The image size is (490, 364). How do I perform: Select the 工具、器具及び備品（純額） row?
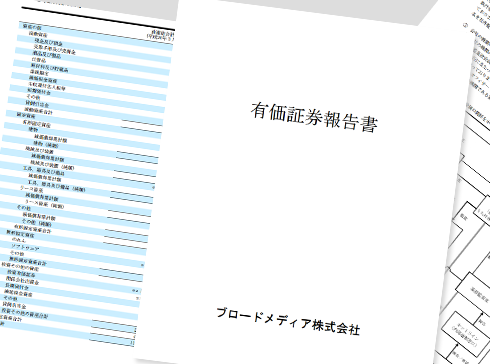pyautogui.click(x=56, y=186)
